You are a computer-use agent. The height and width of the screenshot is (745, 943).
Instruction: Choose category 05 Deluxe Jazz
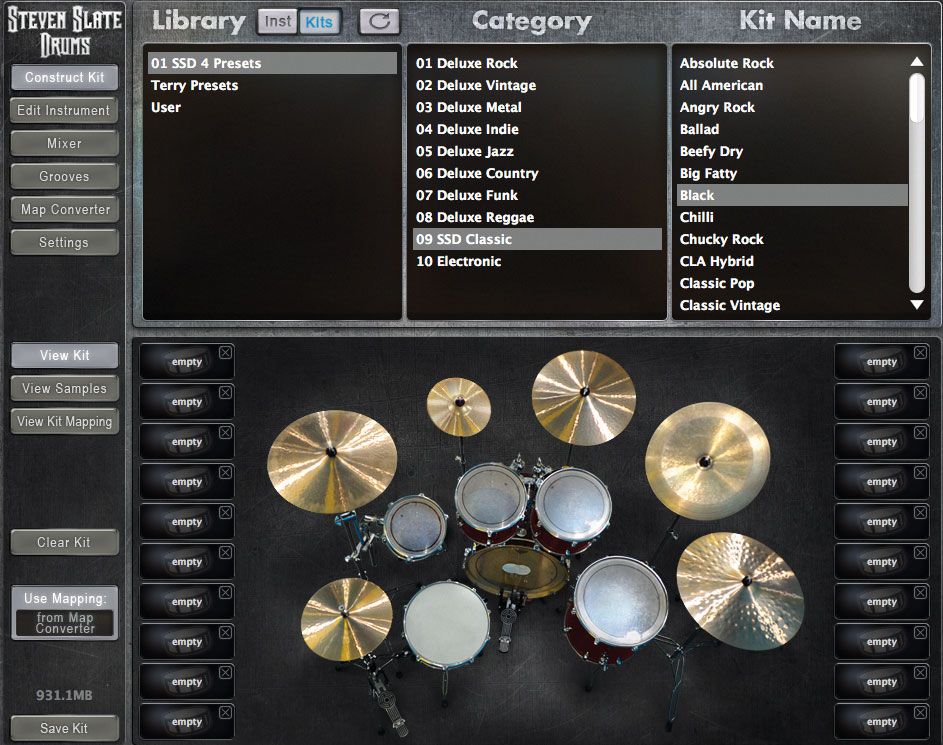click(x=538, y=151)
